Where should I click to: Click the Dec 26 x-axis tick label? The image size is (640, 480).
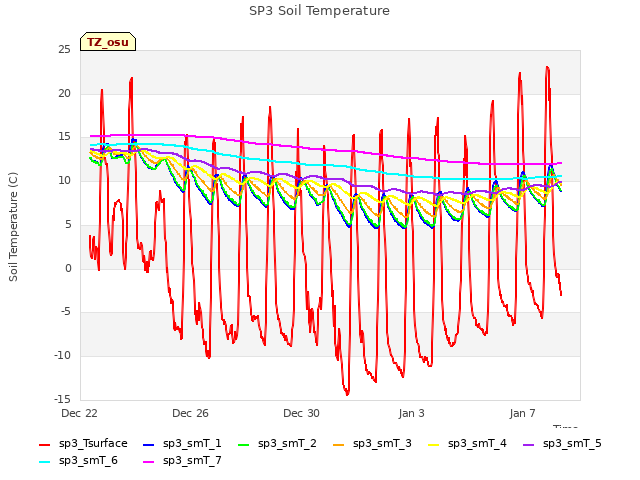(190, 413)
